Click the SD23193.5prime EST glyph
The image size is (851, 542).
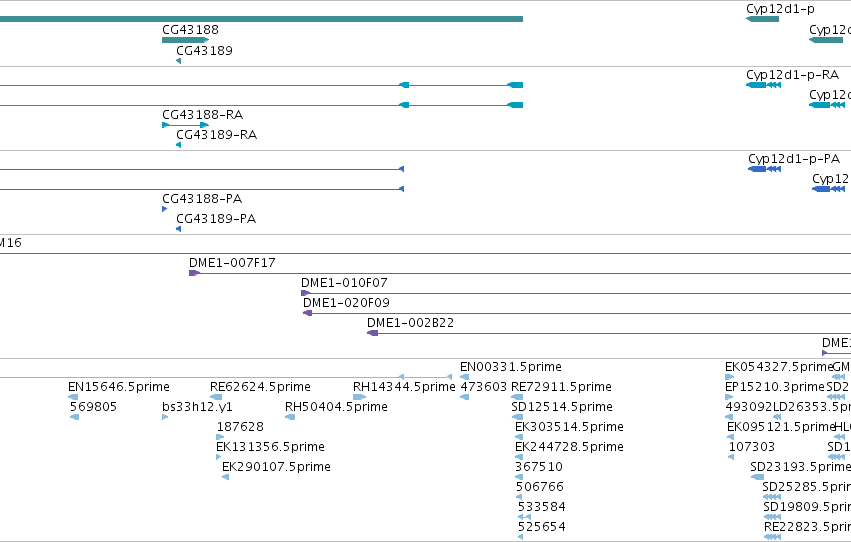(x=757, y=477)
